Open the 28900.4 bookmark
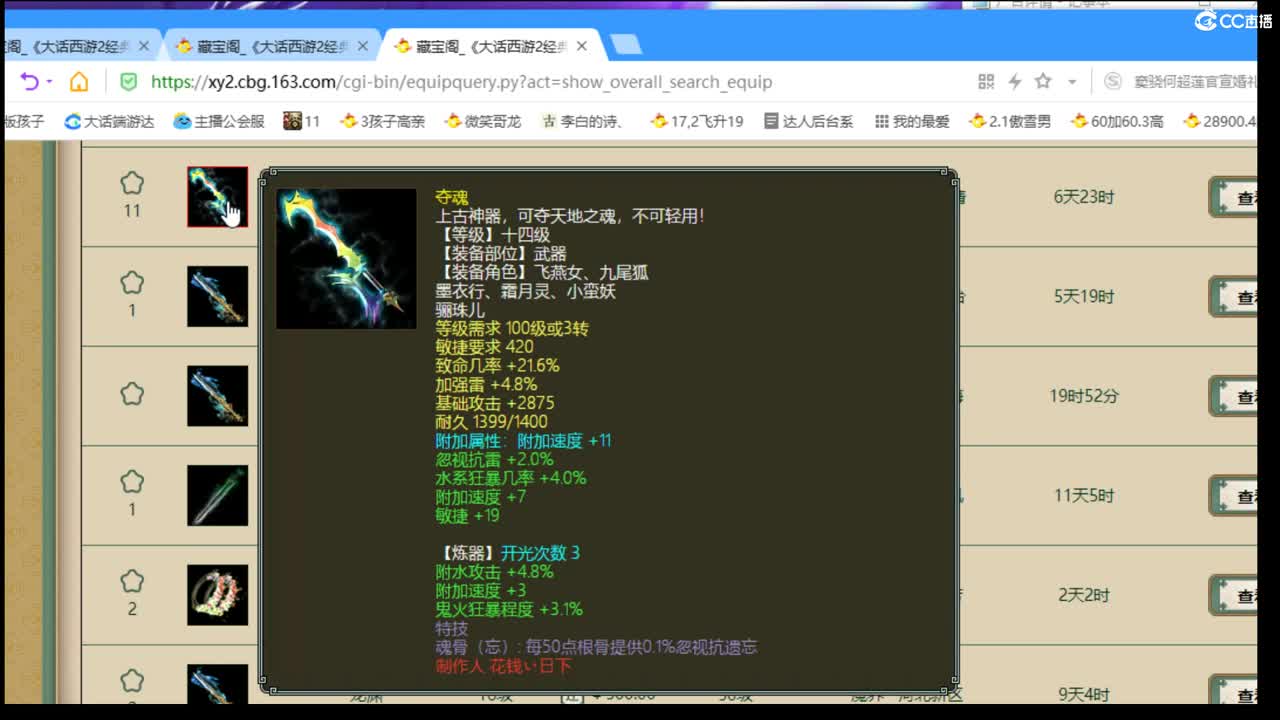Screen dimensions: 1280x720 point(1220,121)
